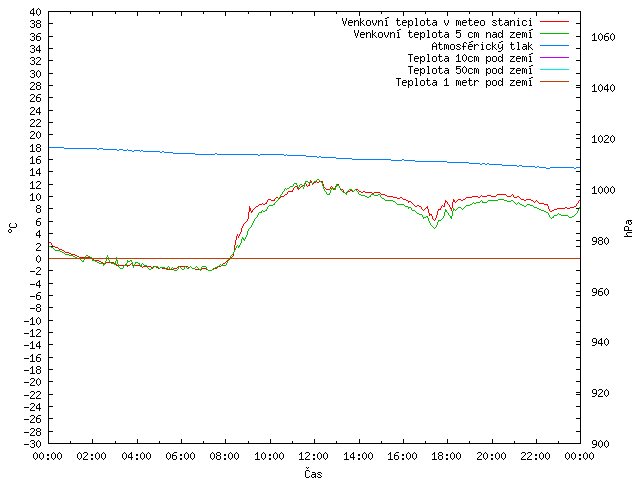Click the x-axis tick label '02:00'
Screen dimensions: 640x480
[92, 456]
